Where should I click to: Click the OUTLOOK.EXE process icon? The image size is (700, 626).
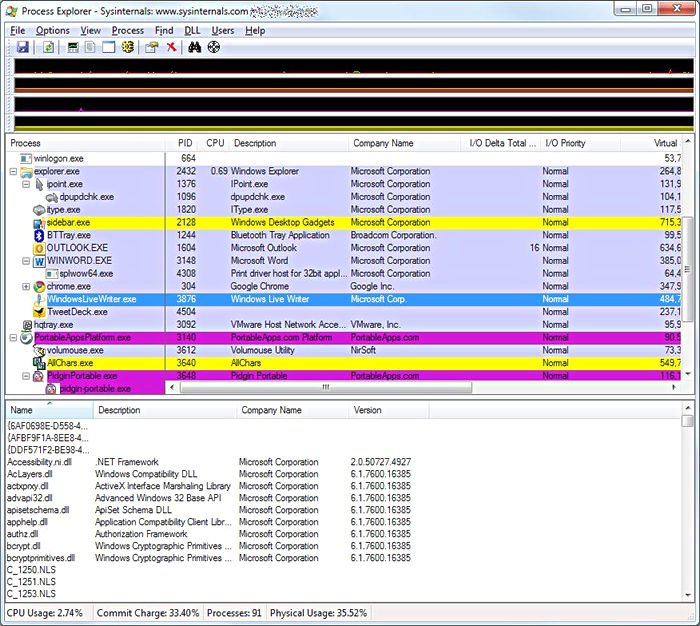point(39,248)
